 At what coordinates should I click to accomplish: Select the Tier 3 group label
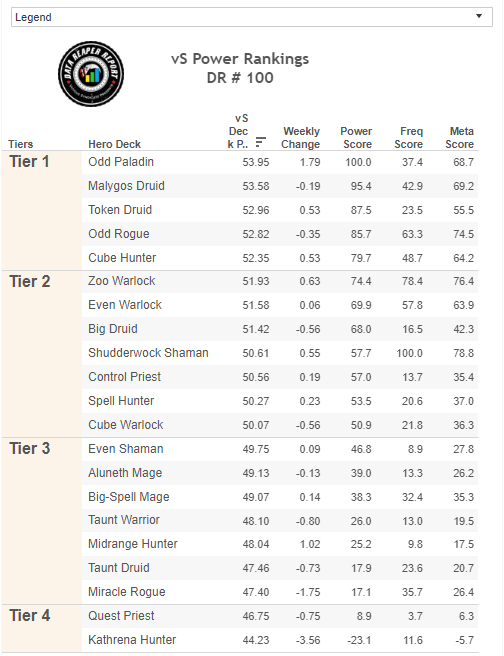(30, 448)
